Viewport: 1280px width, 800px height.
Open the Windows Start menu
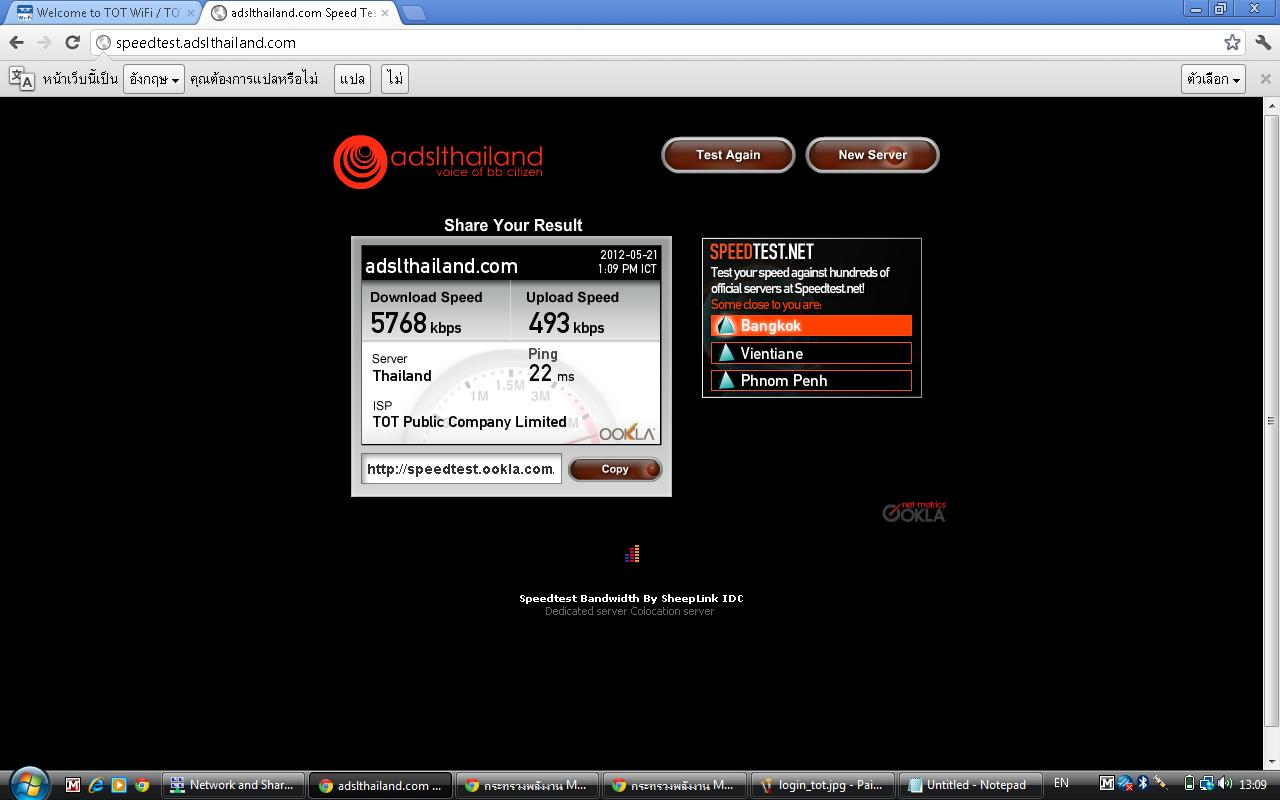pos(27,783)
